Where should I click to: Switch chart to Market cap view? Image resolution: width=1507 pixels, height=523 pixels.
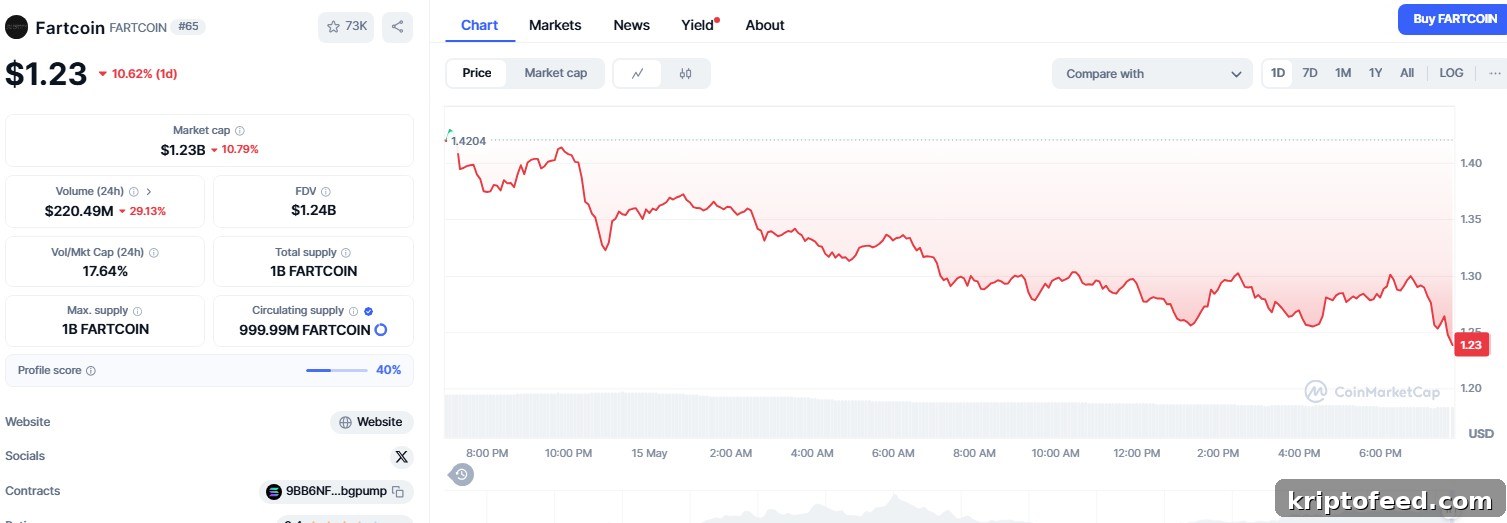click(x=556, y=73)
